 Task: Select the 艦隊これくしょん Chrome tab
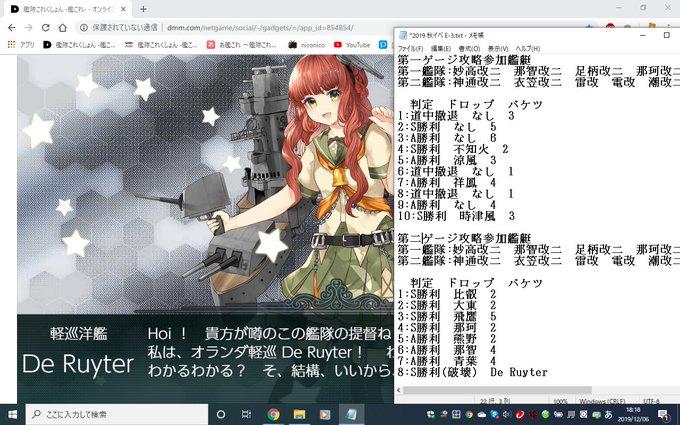coord(68,9)
